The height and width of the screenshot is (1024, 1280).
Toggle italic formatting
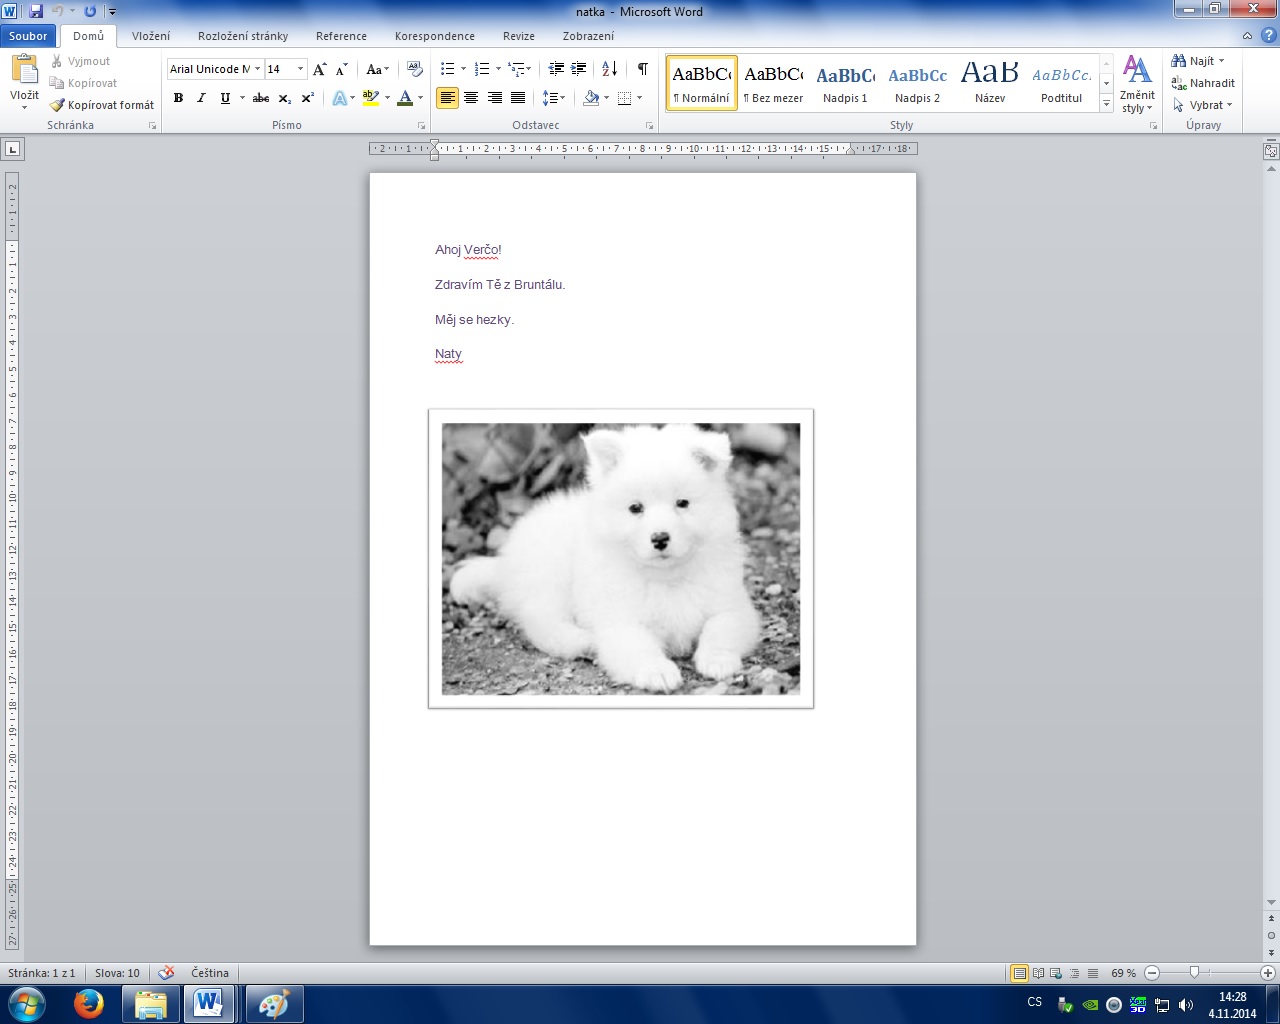tap(201, 98)
